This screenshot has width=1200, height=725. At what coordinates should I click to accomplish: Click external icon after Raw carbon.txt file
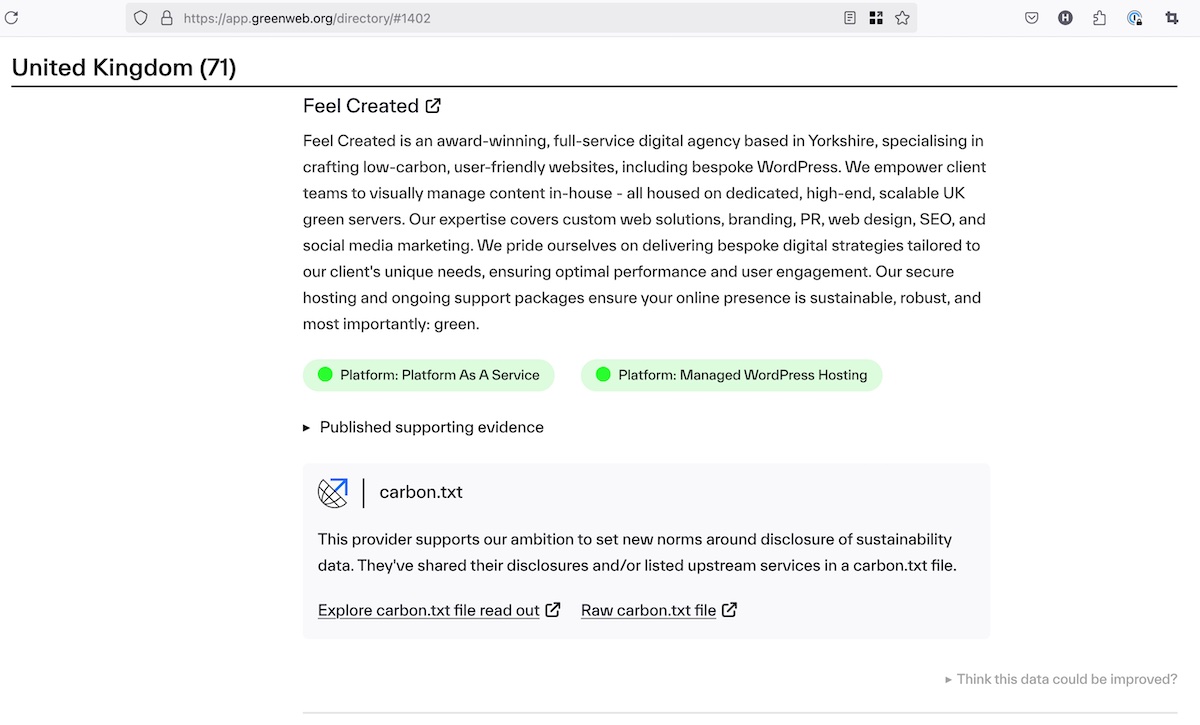tap(729, 609)
